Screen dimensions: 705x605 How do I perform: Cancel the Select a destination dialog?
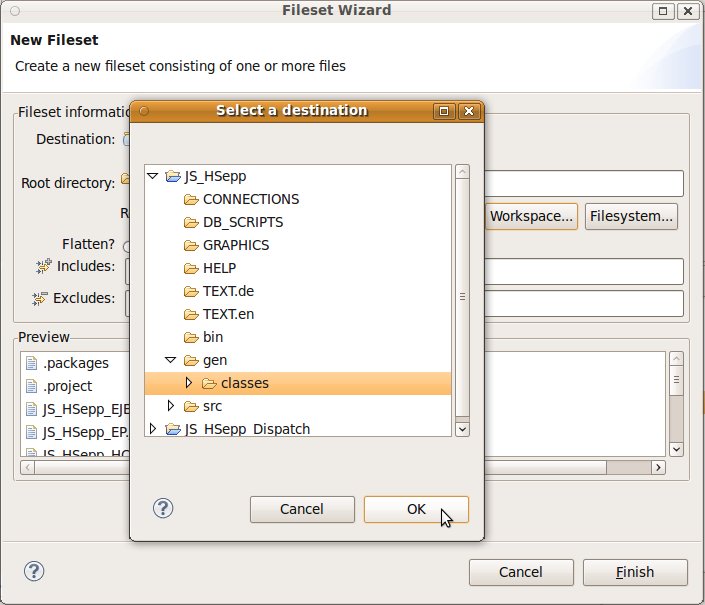302,509
